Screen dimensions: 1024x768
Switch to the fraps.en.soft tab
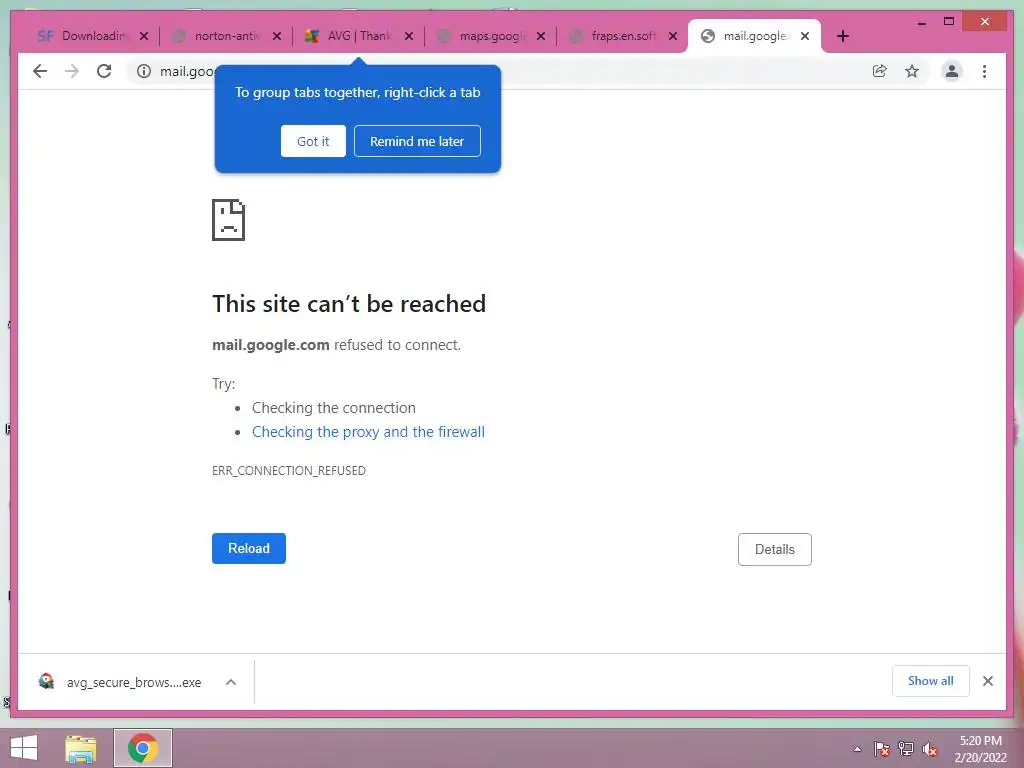[x=623, y=36]
